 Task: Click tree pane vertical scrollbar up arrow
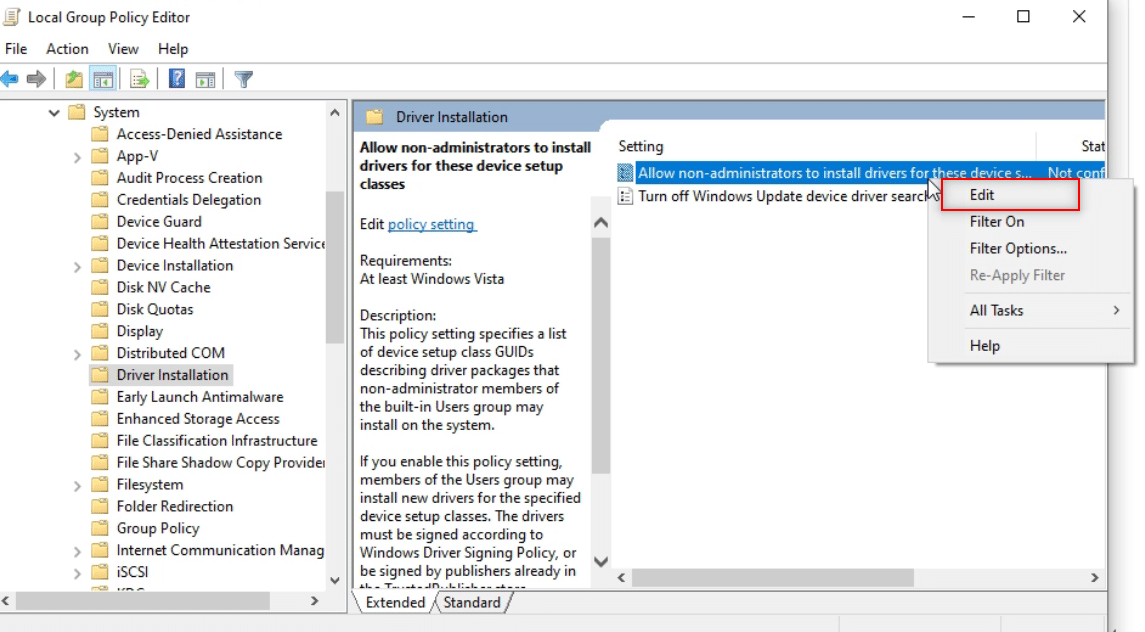point(334,113)
